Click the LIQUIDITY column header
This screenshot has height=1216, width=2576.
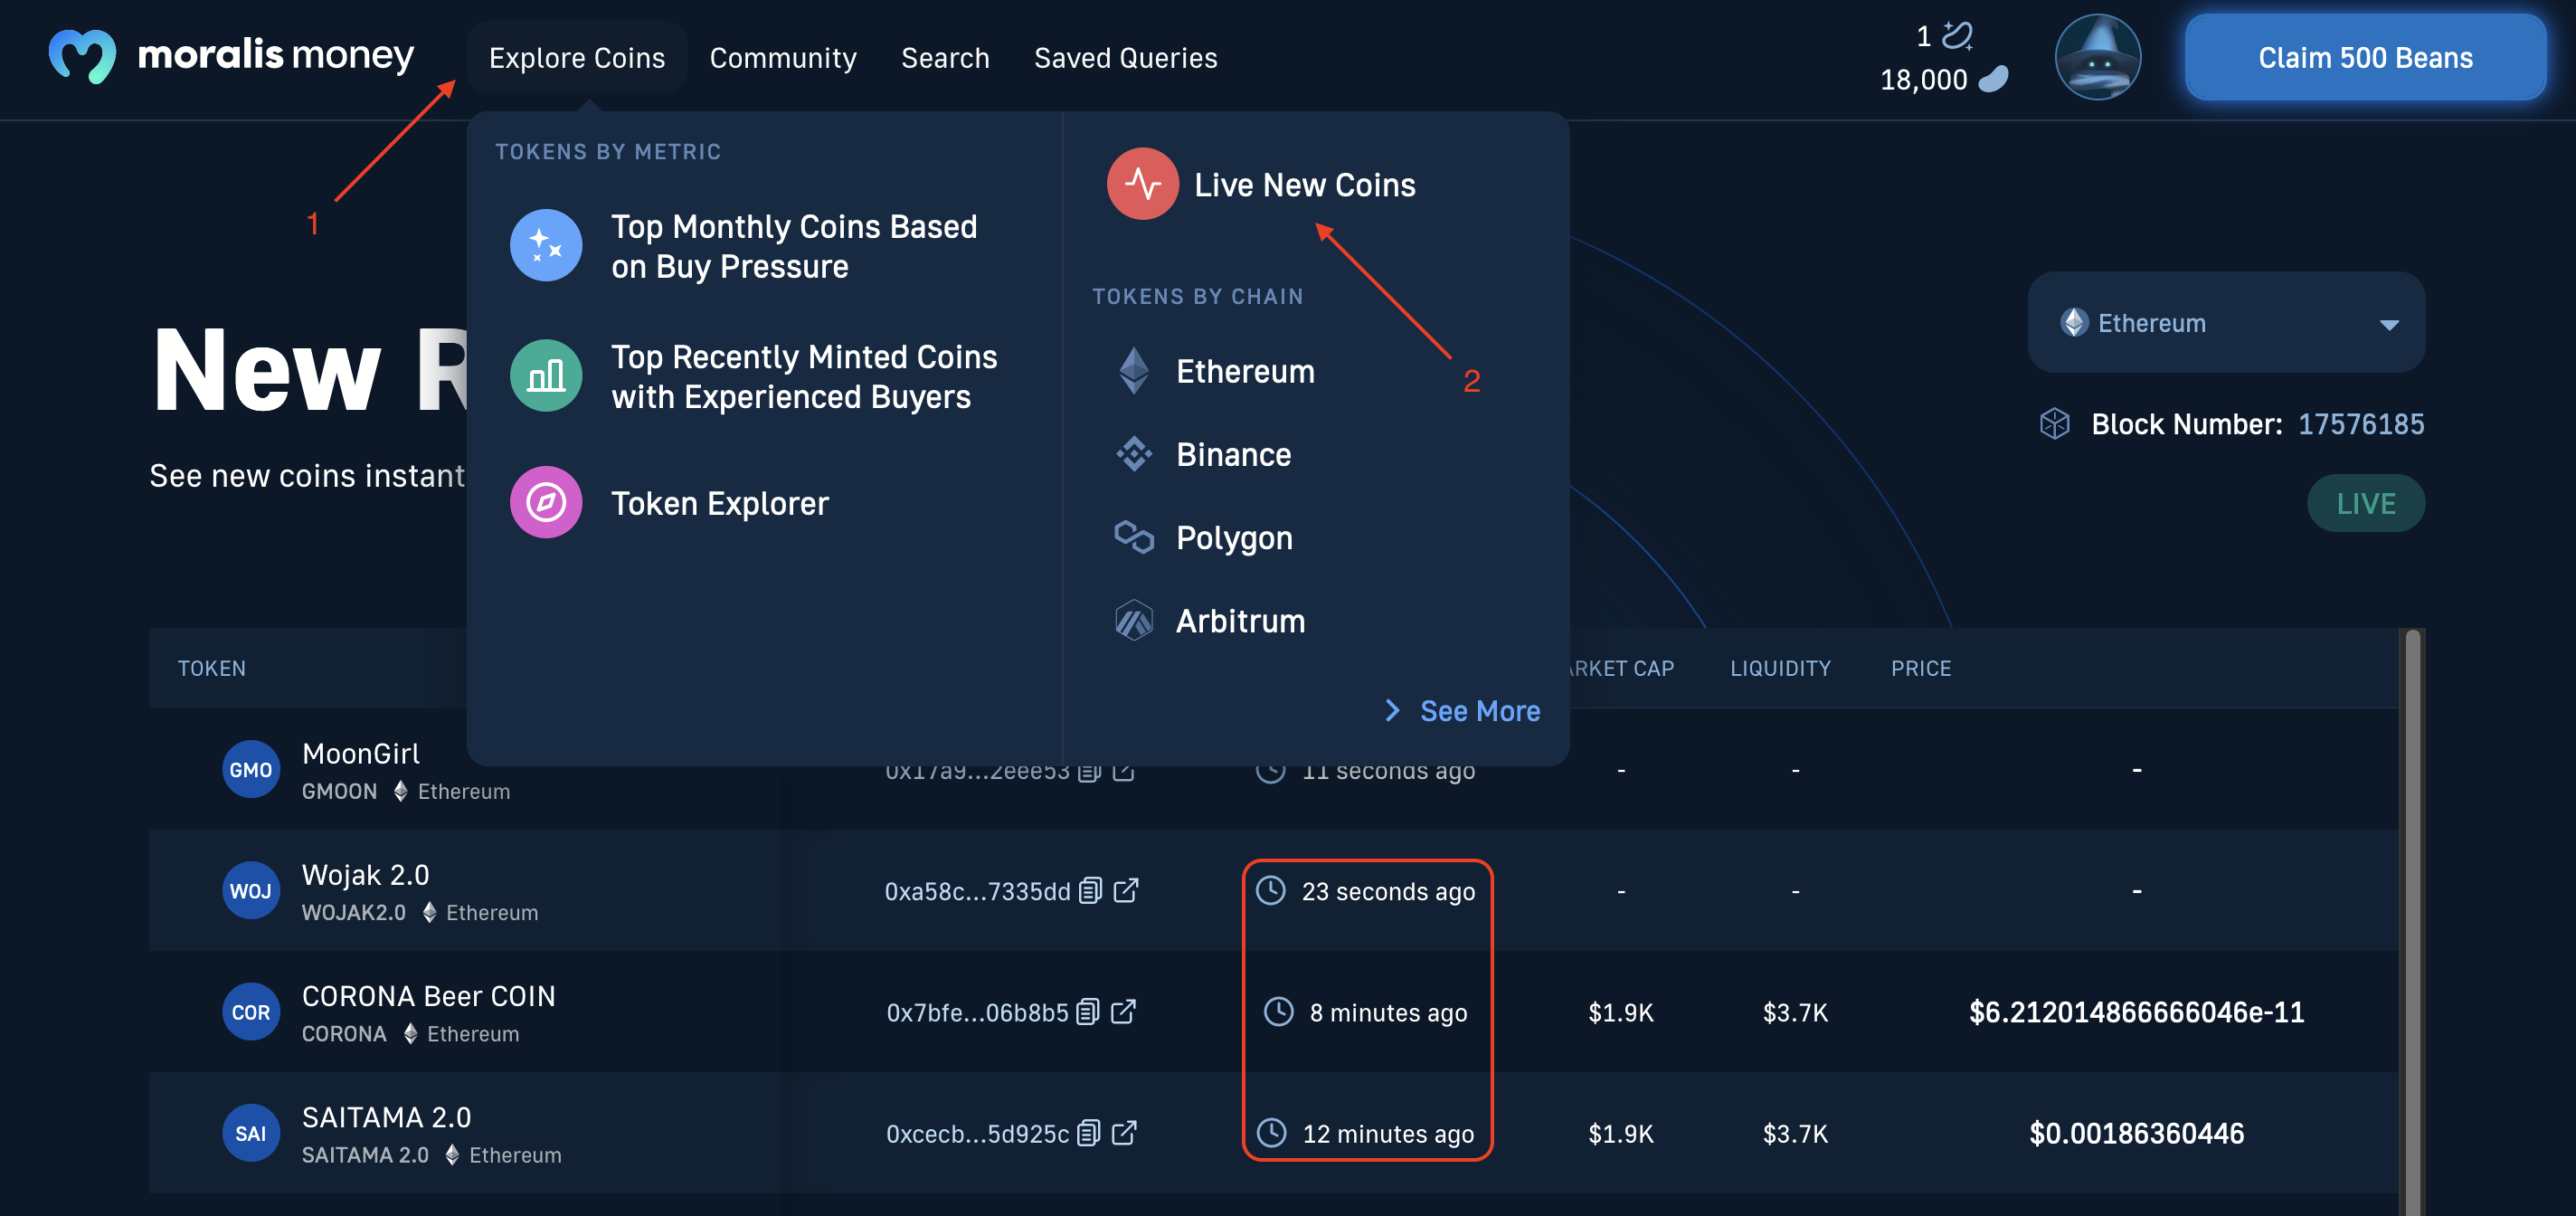click(1780, 668)
